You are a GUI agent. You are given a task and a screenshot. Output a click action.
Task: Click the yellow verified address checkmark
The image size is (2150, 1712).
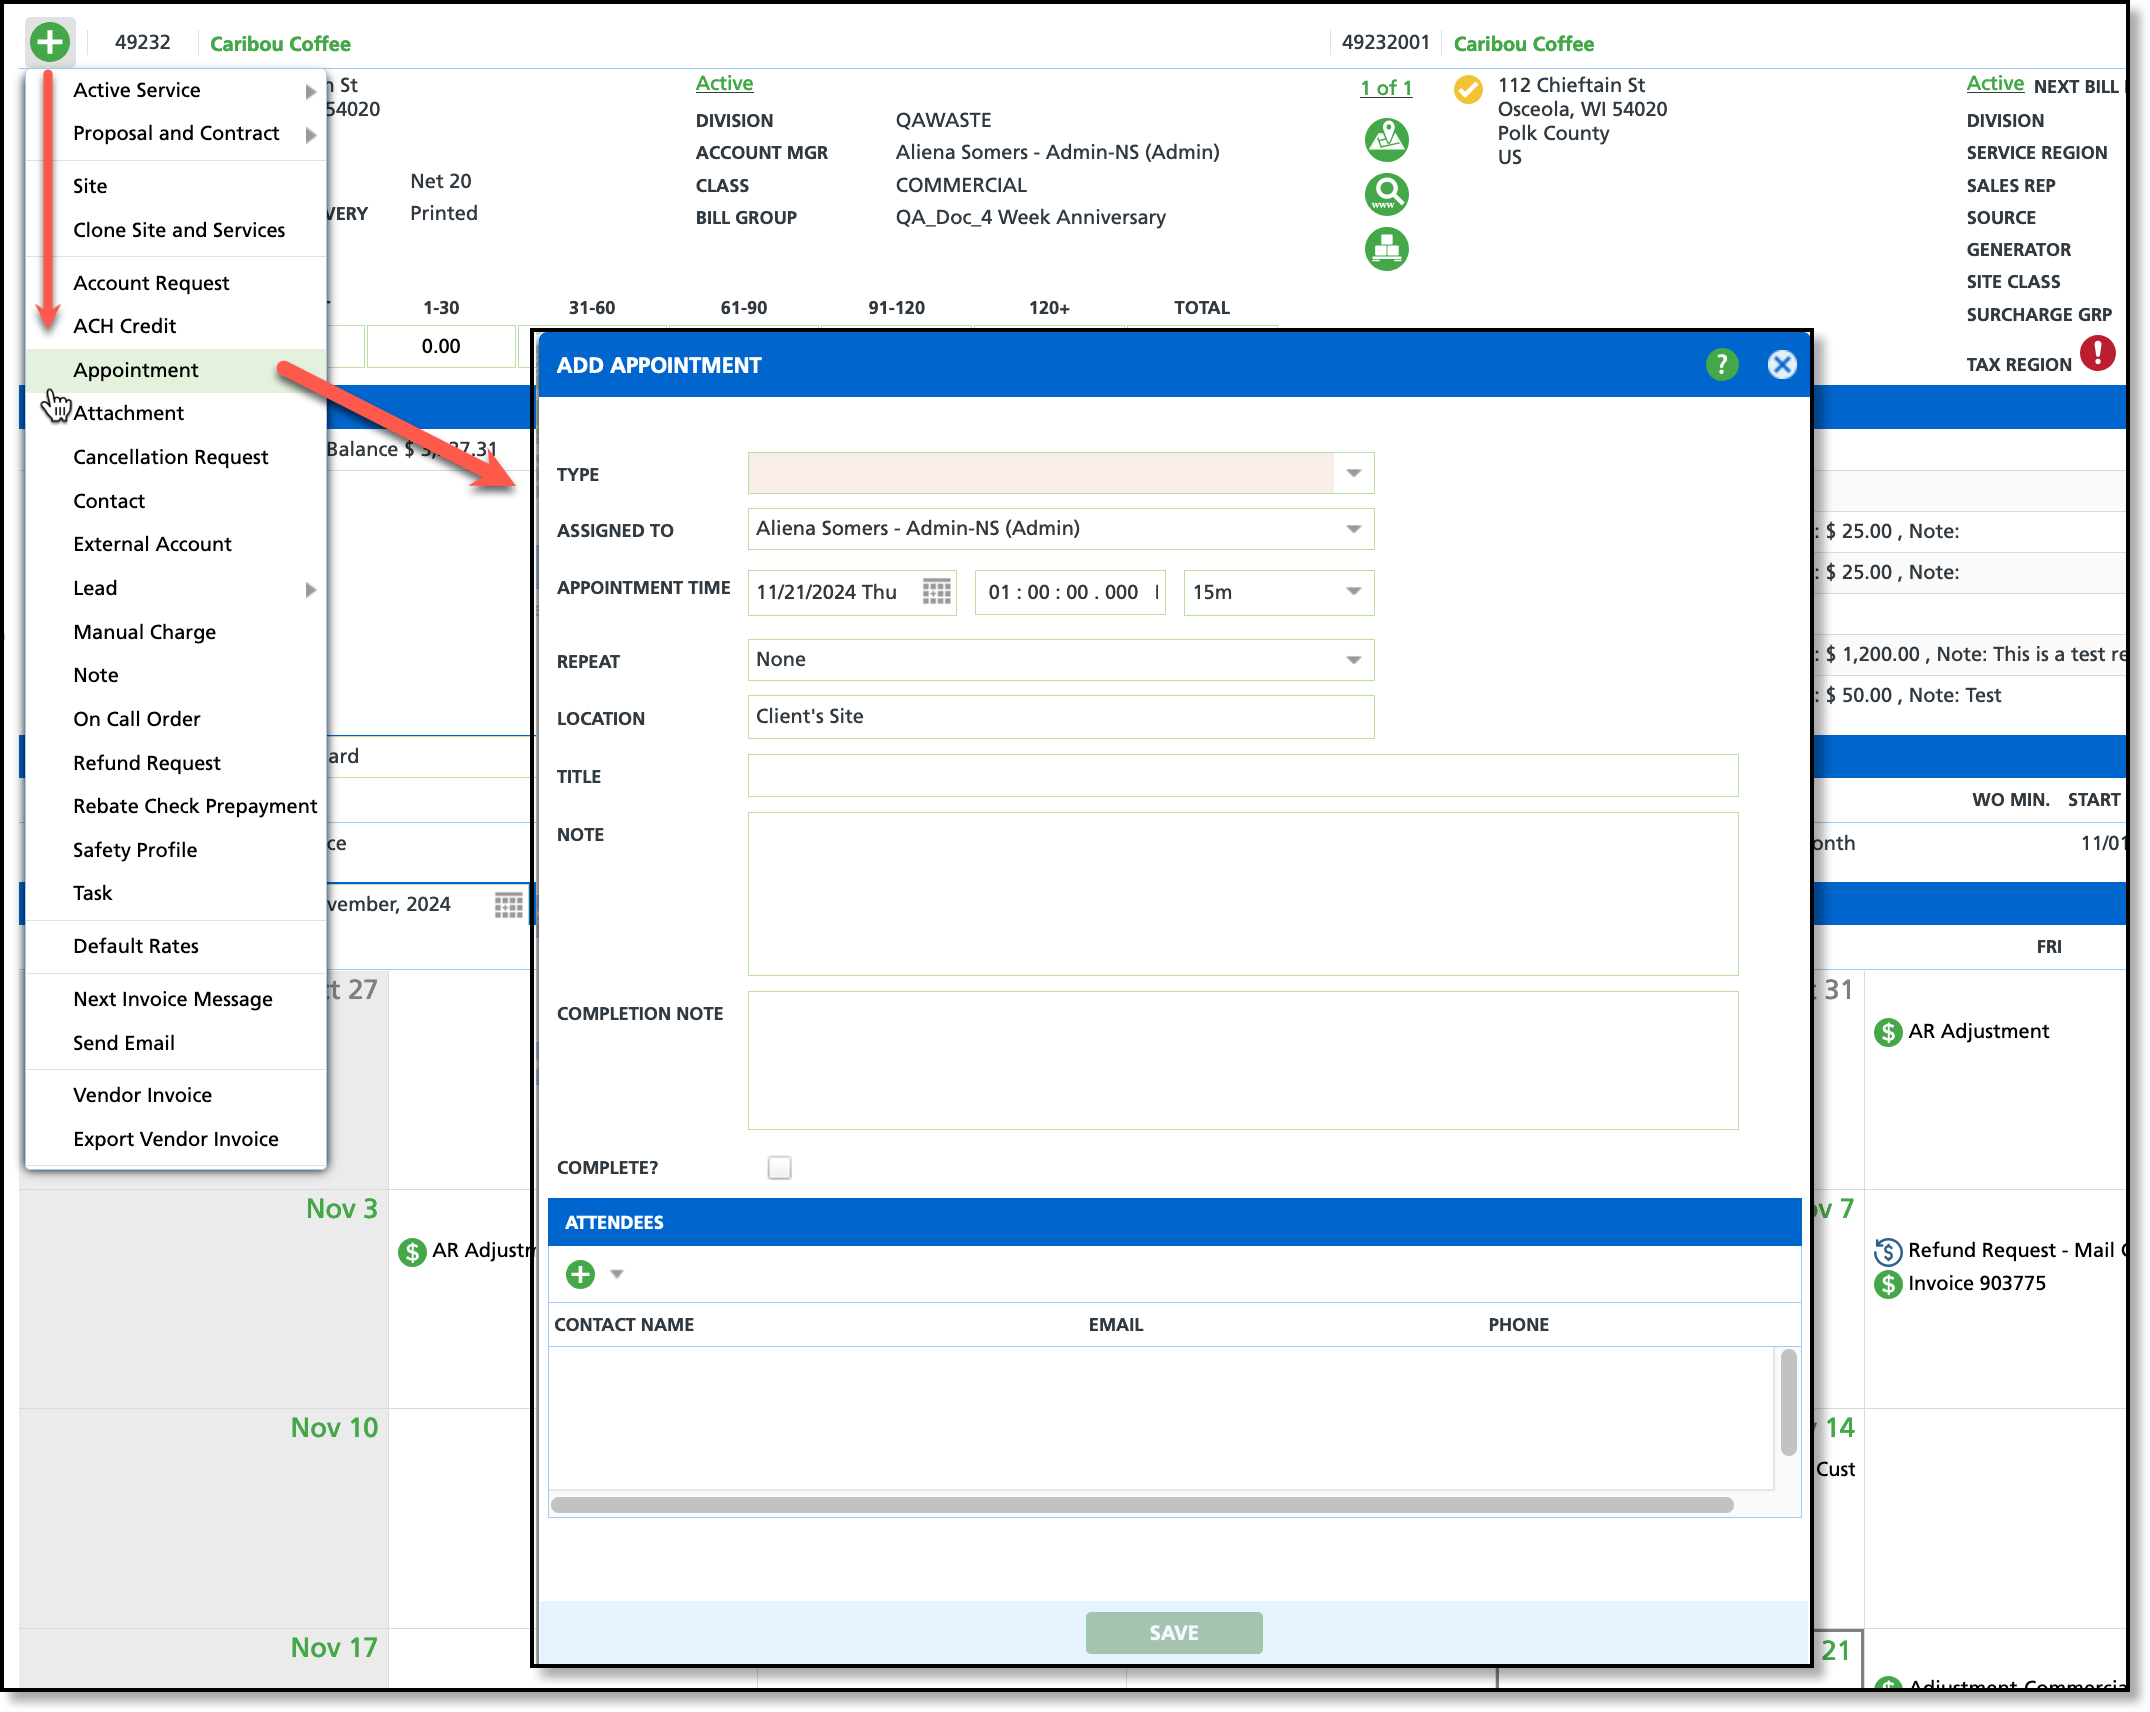coord(1468,90)
